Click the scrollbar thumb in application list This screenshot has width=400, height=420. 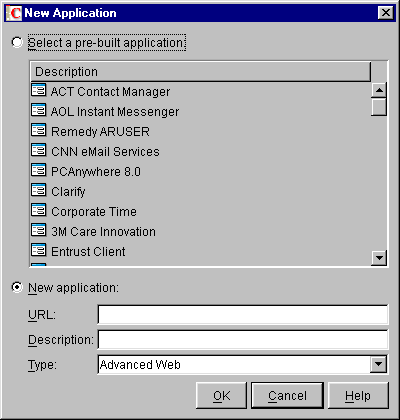pyautogui.click(x=379, y=107)
